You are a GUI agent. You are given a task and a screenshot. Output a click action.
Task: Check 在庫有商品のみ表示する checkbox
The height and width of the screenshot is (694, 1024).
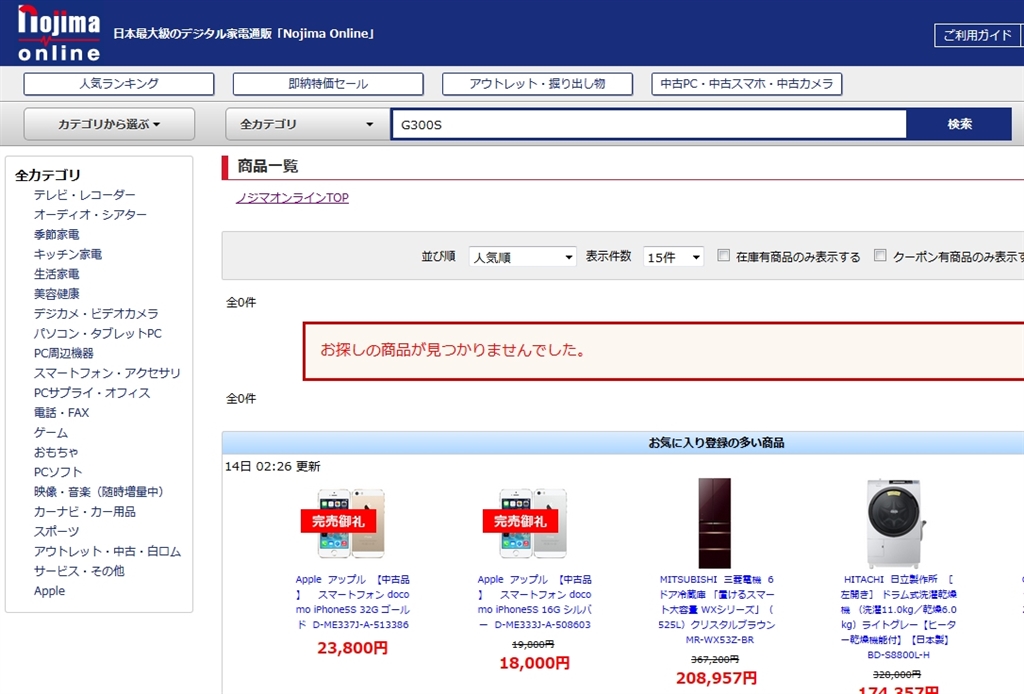(x=724, y=255)
